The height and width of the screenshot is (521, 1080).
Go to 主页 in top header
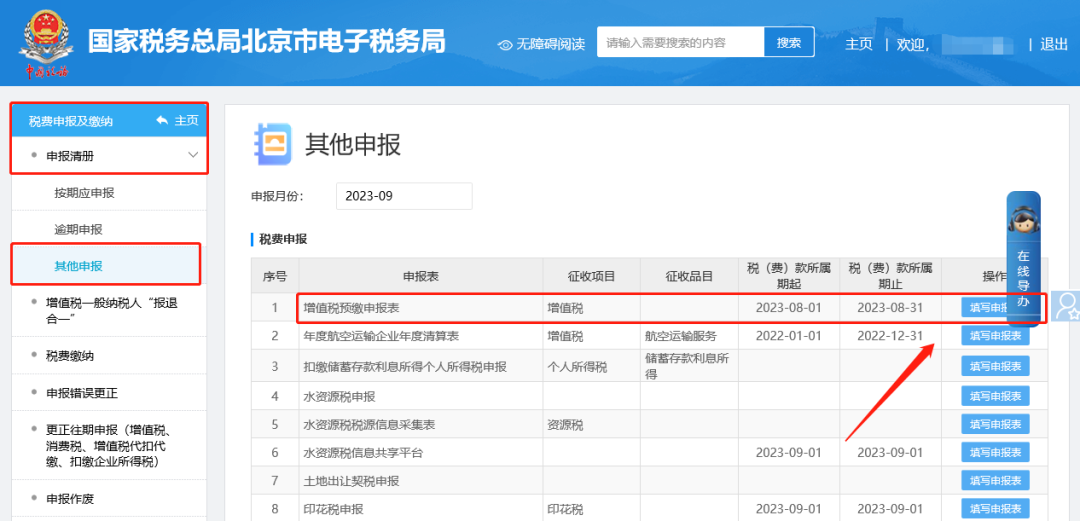pyautogui.click(x=859, y=44)
